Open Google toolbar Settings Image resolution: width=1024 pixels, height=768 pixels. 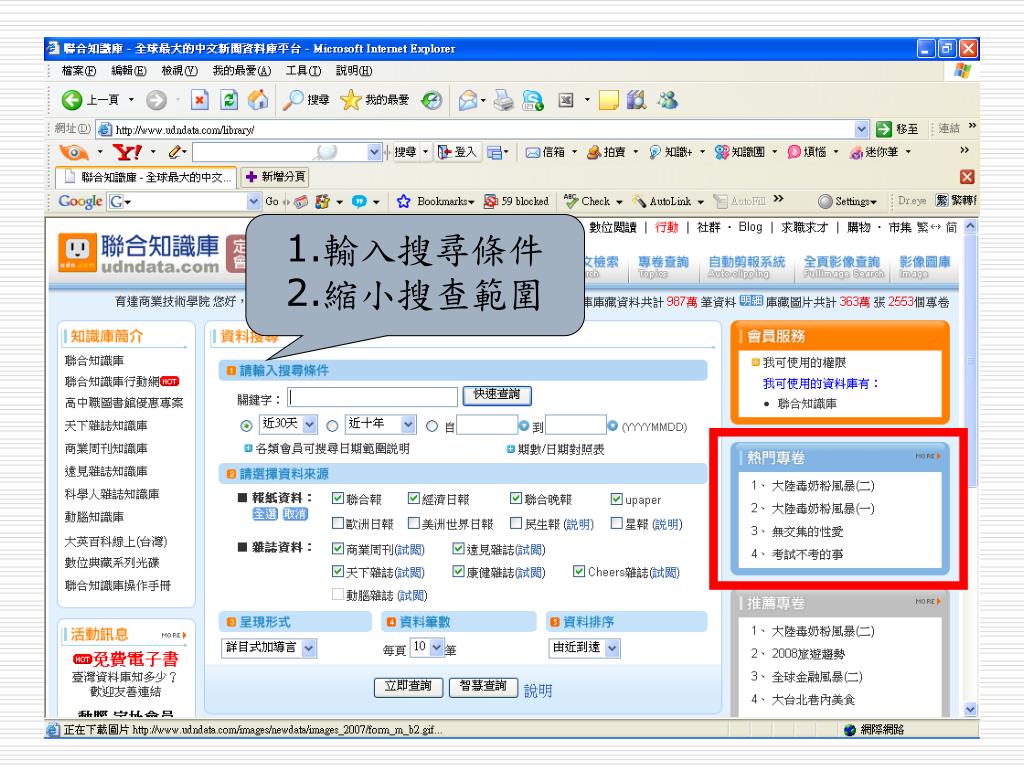tap(847, 201)
